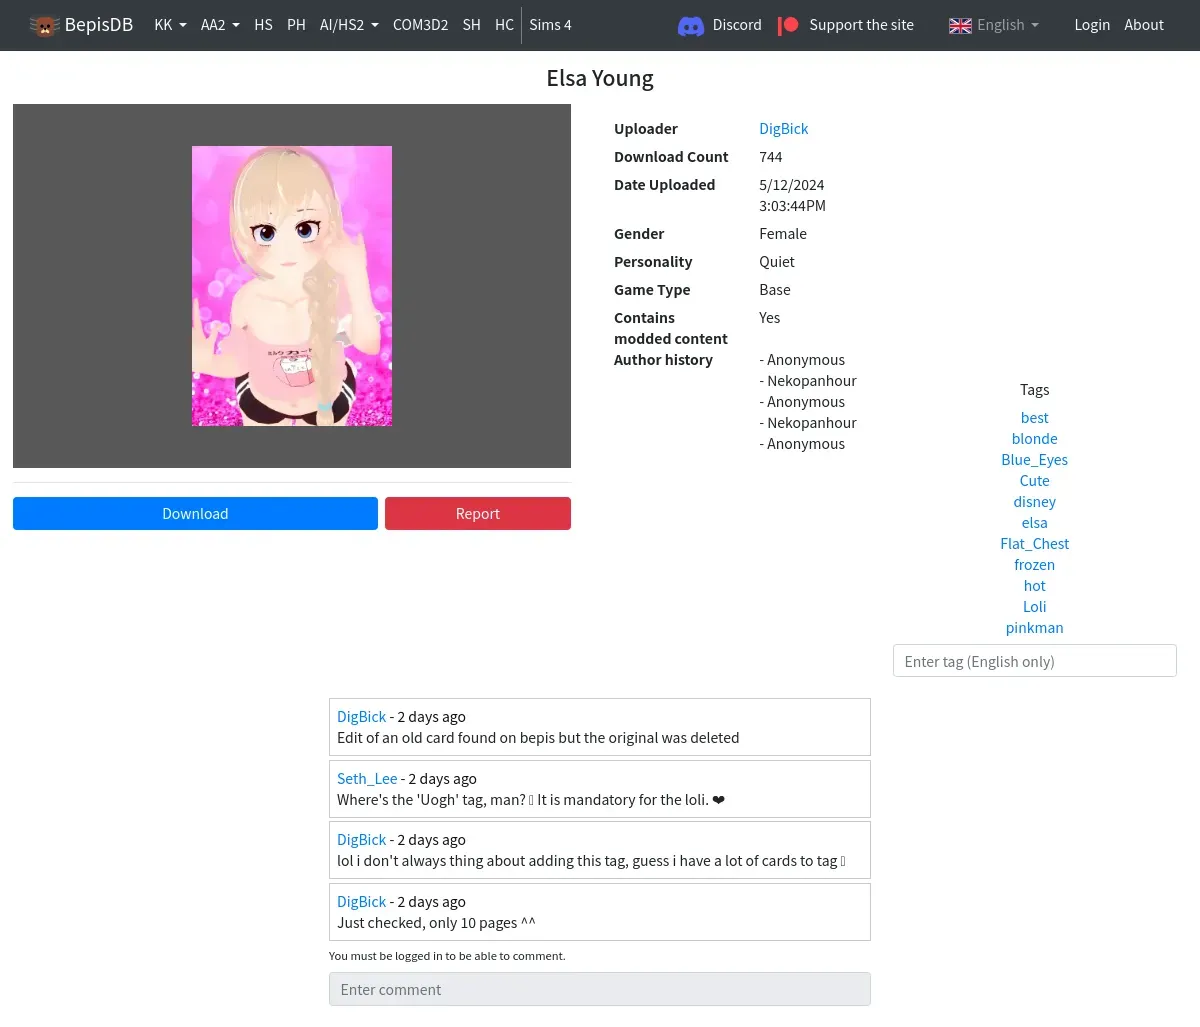The width and height of the screenshot is (1200, 1027).
Task: Select the 'pinkman' tag
Action: [1034, 628]
